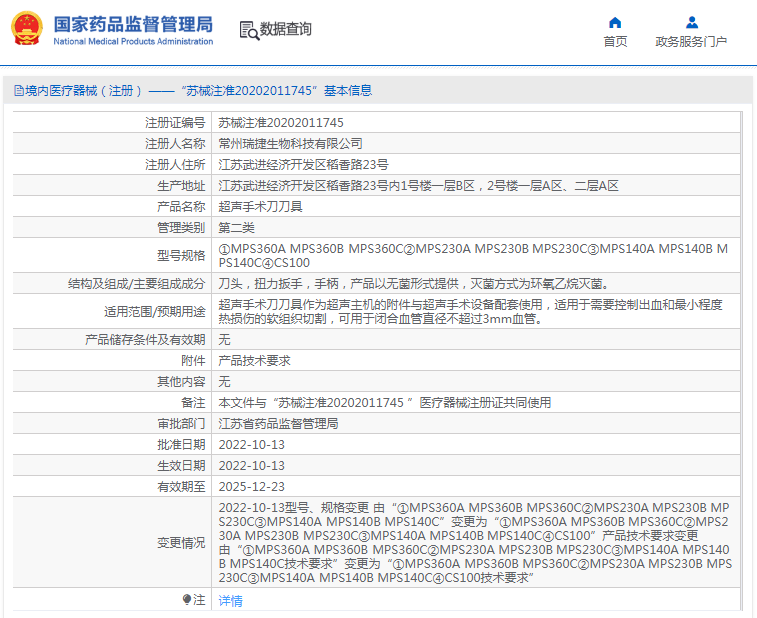The height and width of the screenshot is (618, 757).
Task: Select management category 第二类
Action: (236, 227)
